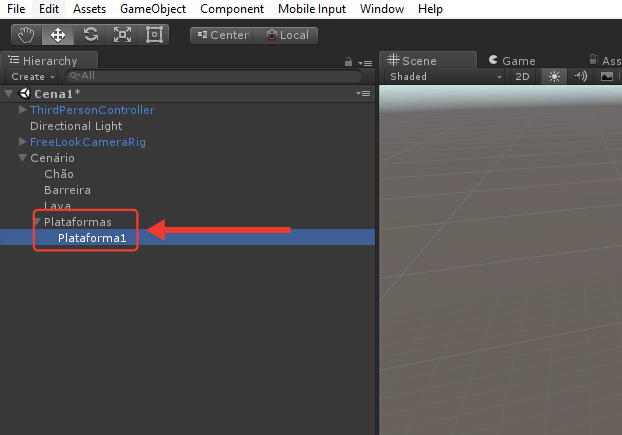The image size is (622, 435).
Task: Switch to the Game tab
Action: coord(512,61)
